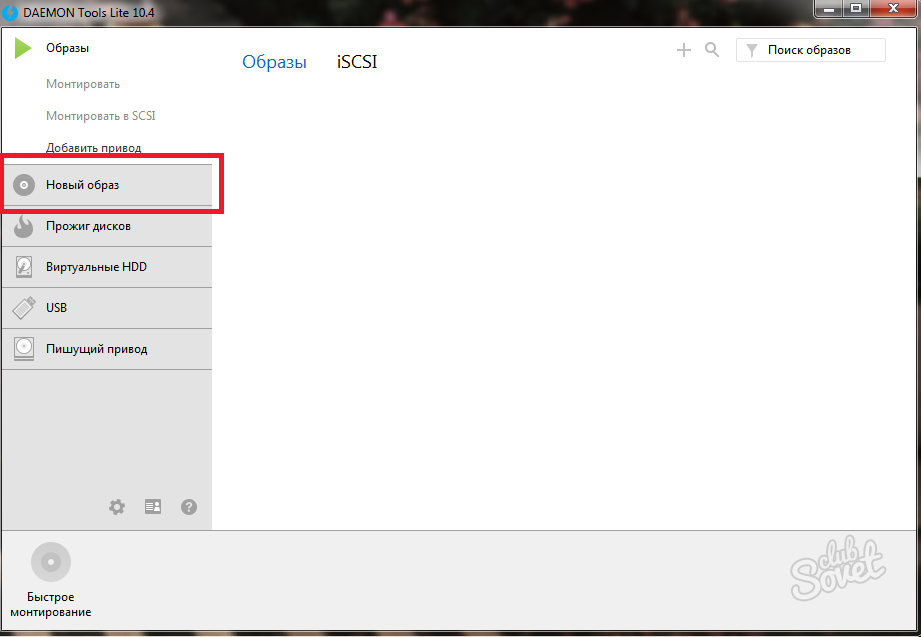Open Прожиг дисков flame icon
The image size is (921, 637).
tap(24, 227)
